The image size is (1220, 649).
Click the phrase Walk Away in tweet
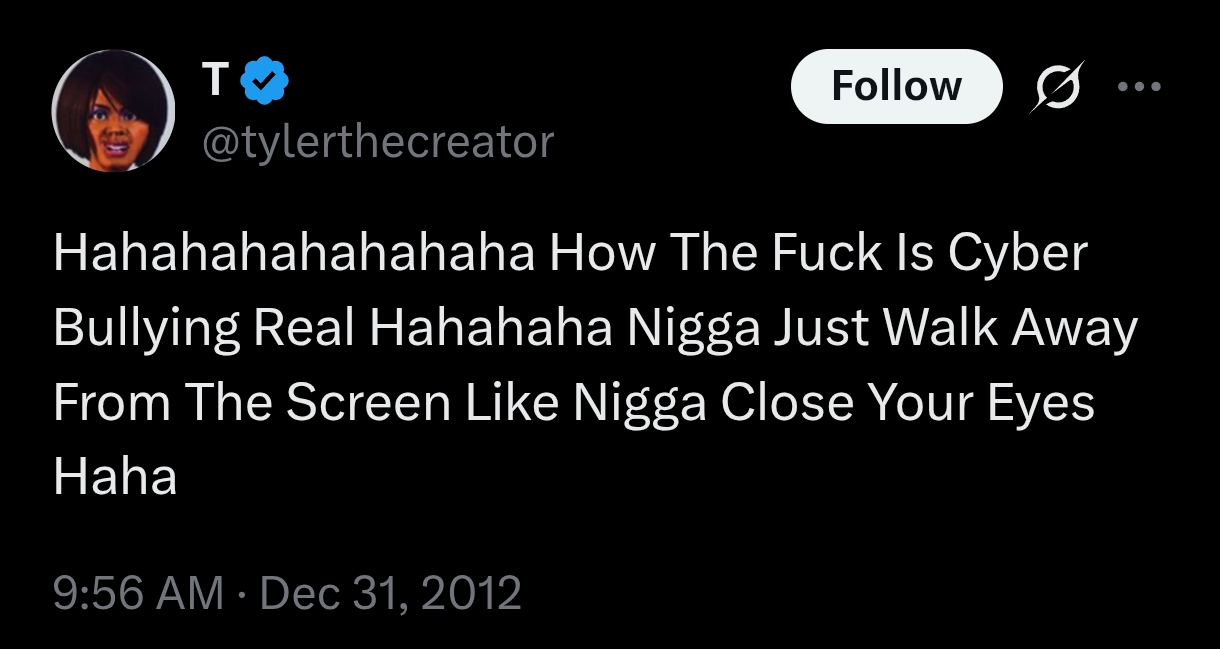tap(1016, 328)
